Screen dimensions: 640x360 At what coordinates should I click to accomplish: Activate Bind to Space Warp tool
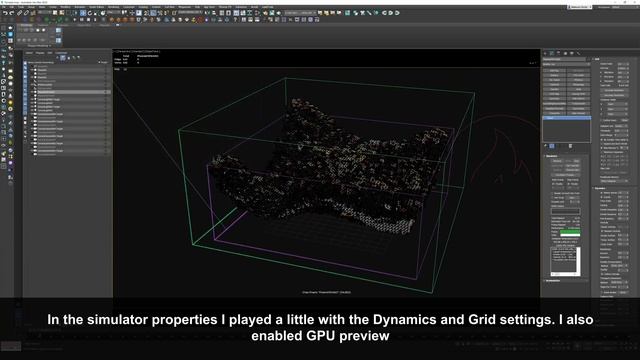[x=33, y=13]
